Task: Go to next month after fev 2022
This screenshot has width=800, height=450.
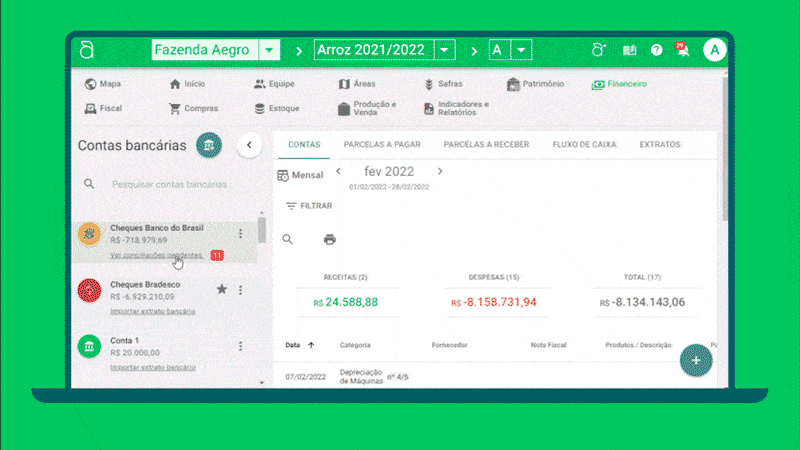Action: (x=440, y=171)
